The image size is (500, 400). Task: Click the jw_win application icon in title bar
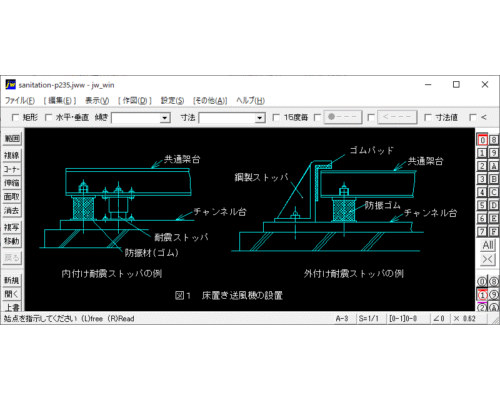pos(10,85)
